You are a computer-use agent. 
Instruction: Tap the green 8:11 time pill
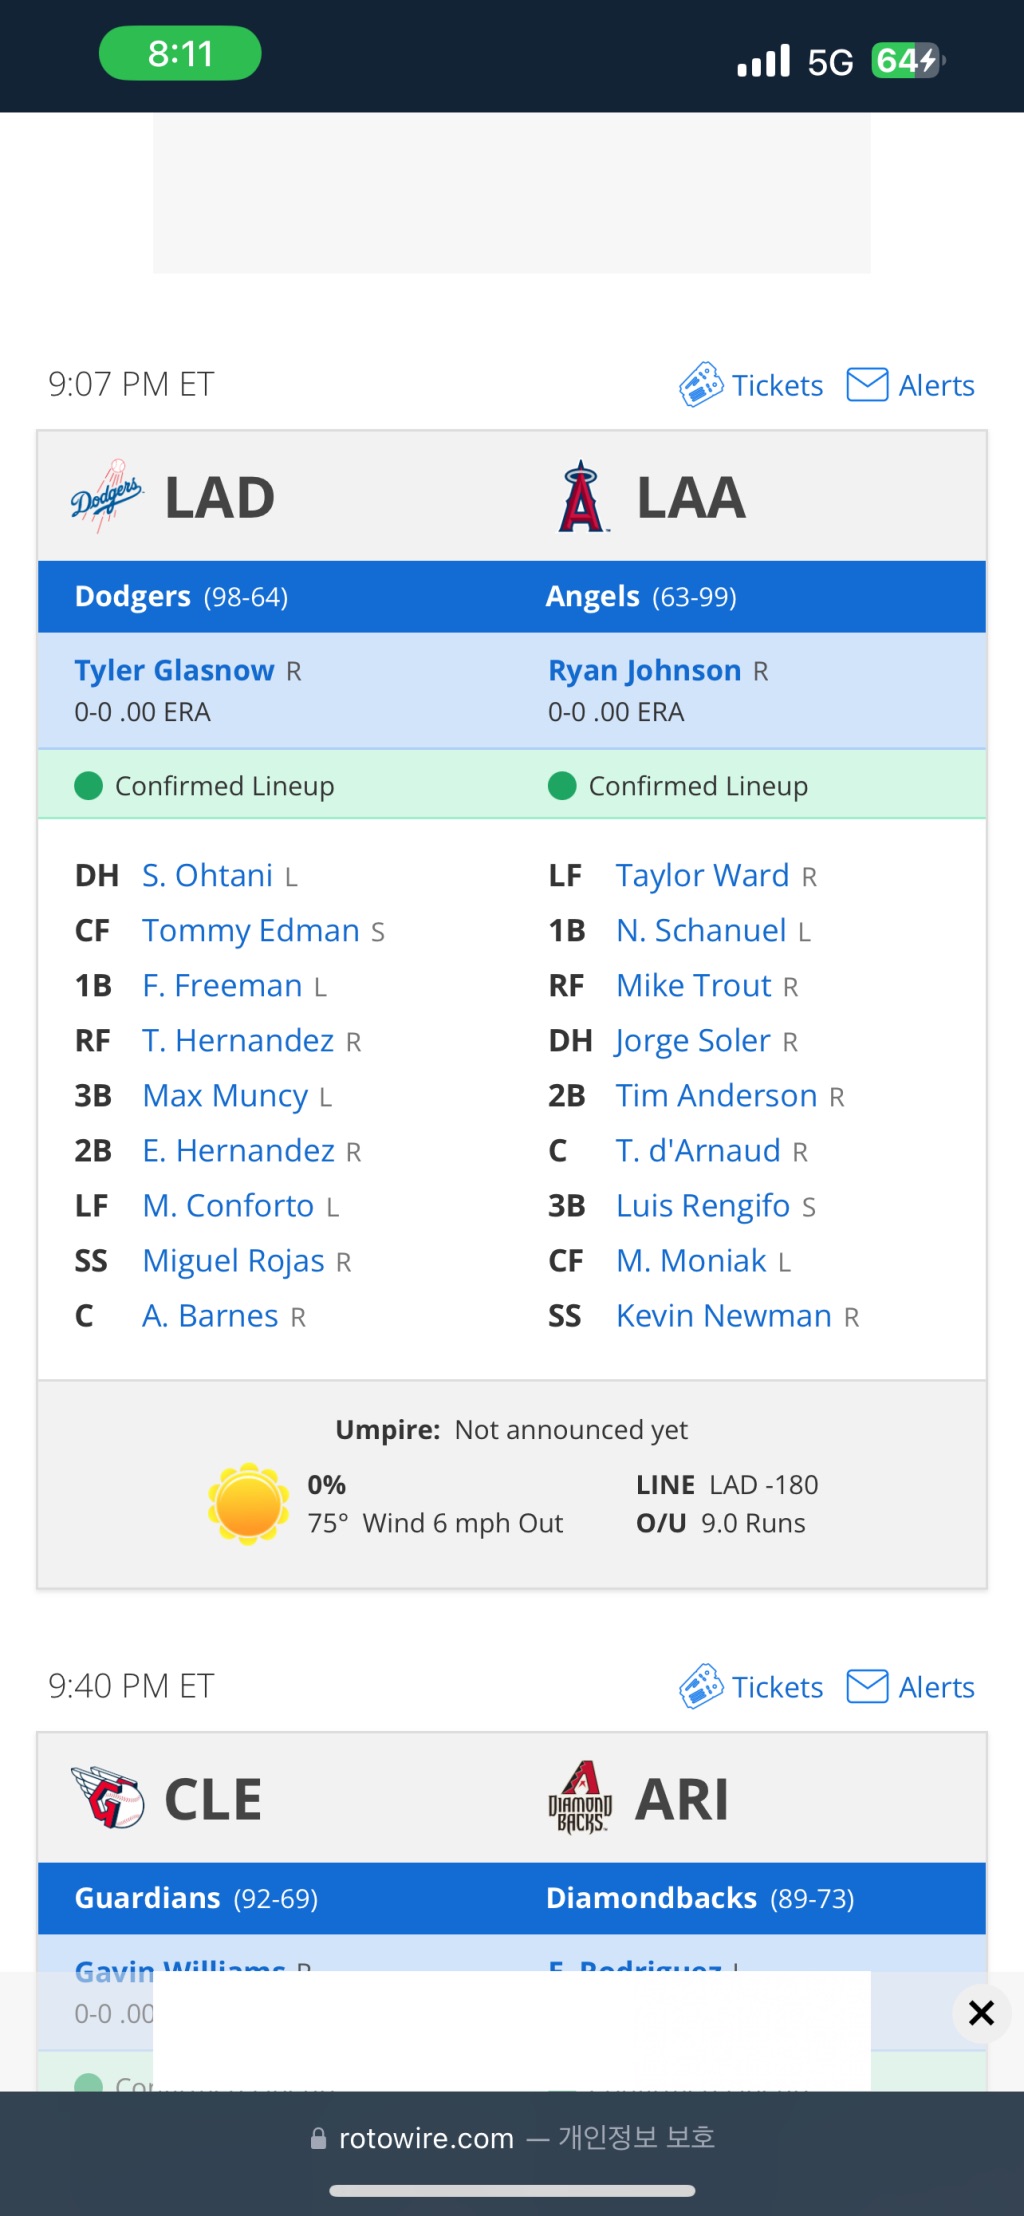180,53
